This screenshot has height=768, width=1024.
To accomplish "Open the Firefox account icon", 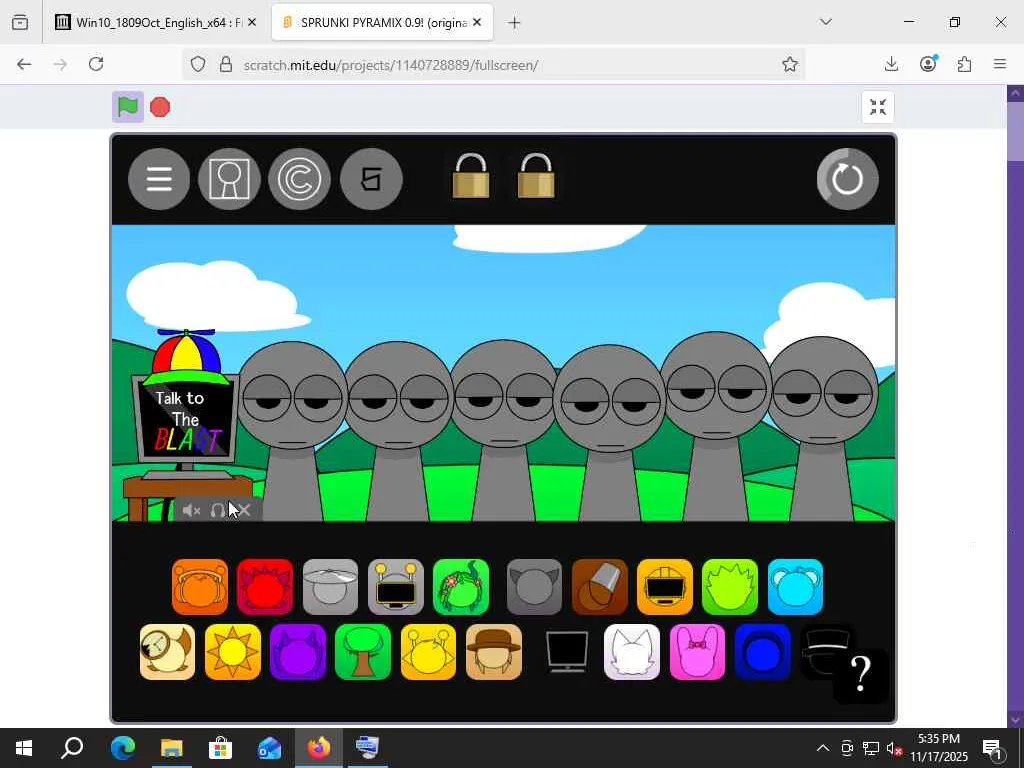I will coord(928,63).
